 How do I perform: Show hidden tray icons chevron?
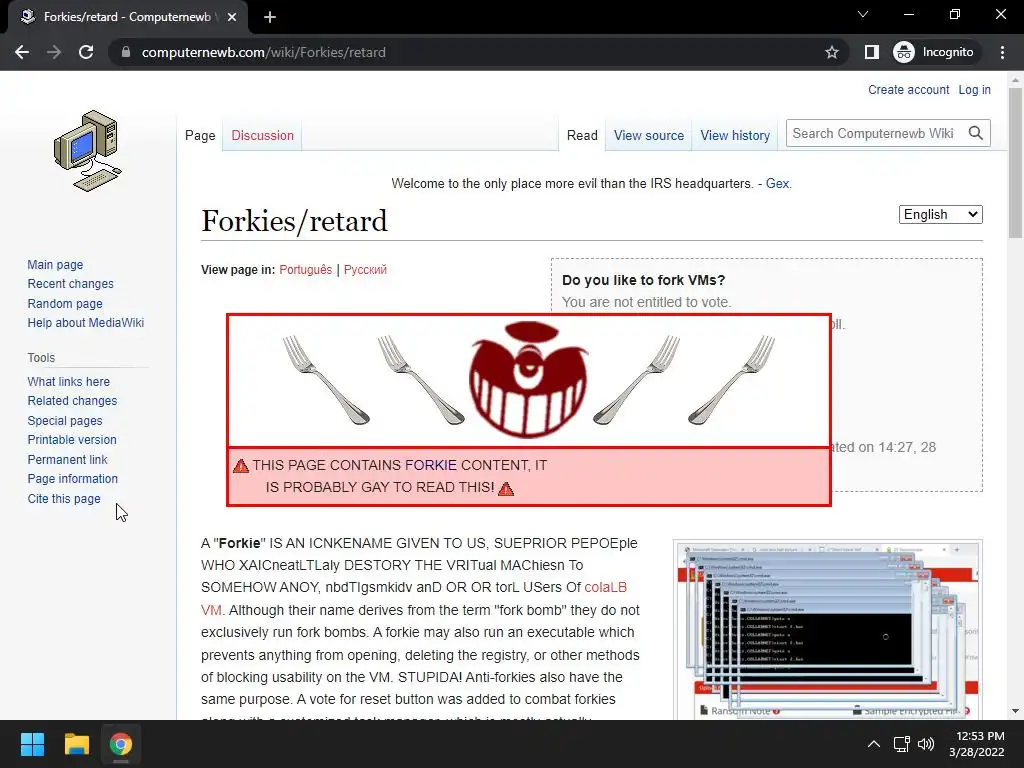[874, 744]
